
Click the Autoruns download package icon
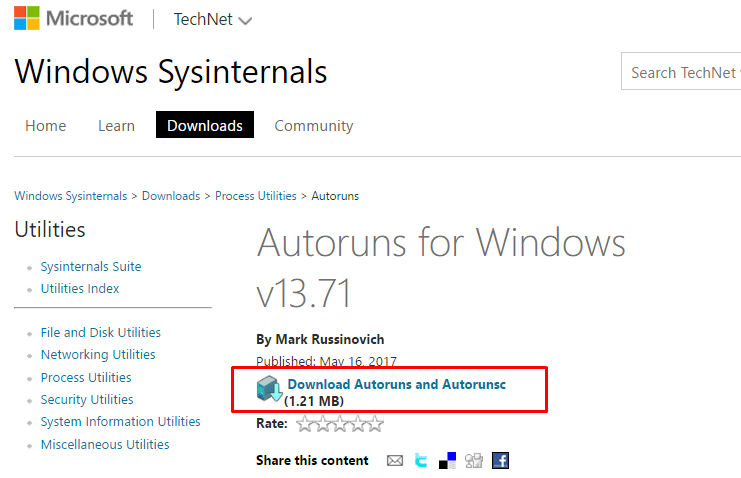pos(269,389)
